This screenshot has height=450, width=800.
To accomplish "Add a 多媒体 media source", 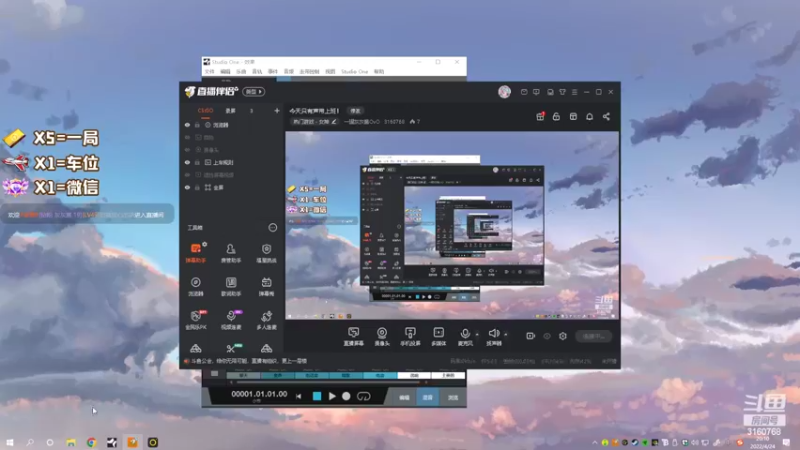I will coord(438,337).
